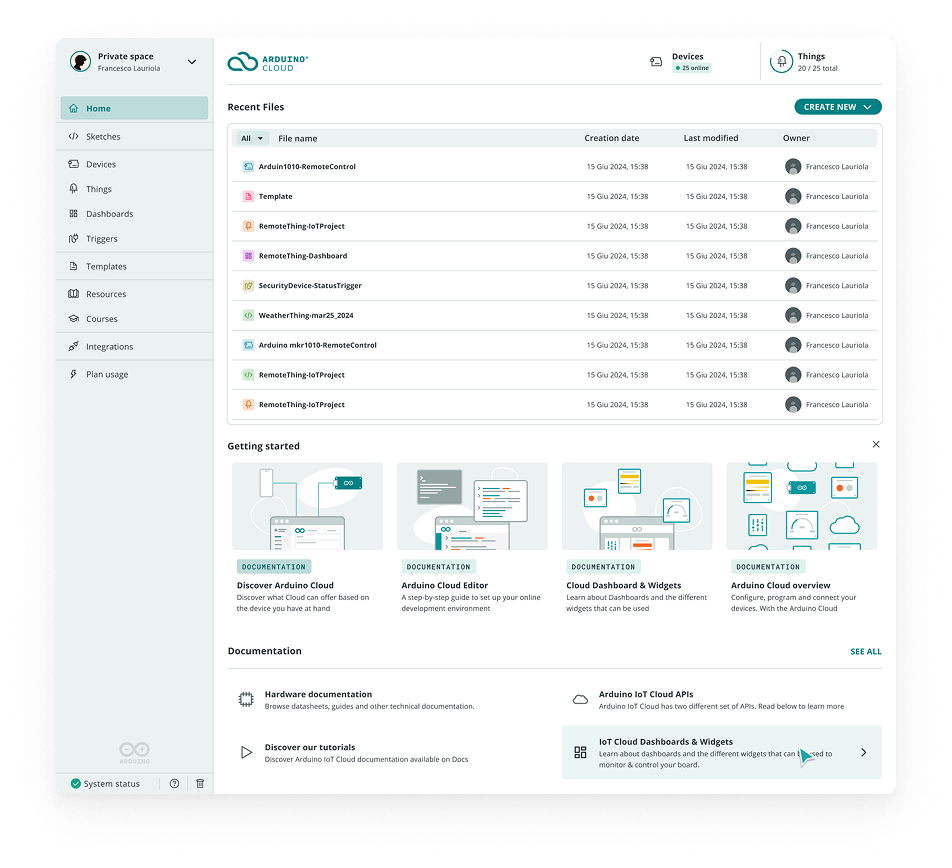Click the Arduino Cloud overview title
Image resolution: width=952 pixels, height=868 pixels.
tap(780, 585)
